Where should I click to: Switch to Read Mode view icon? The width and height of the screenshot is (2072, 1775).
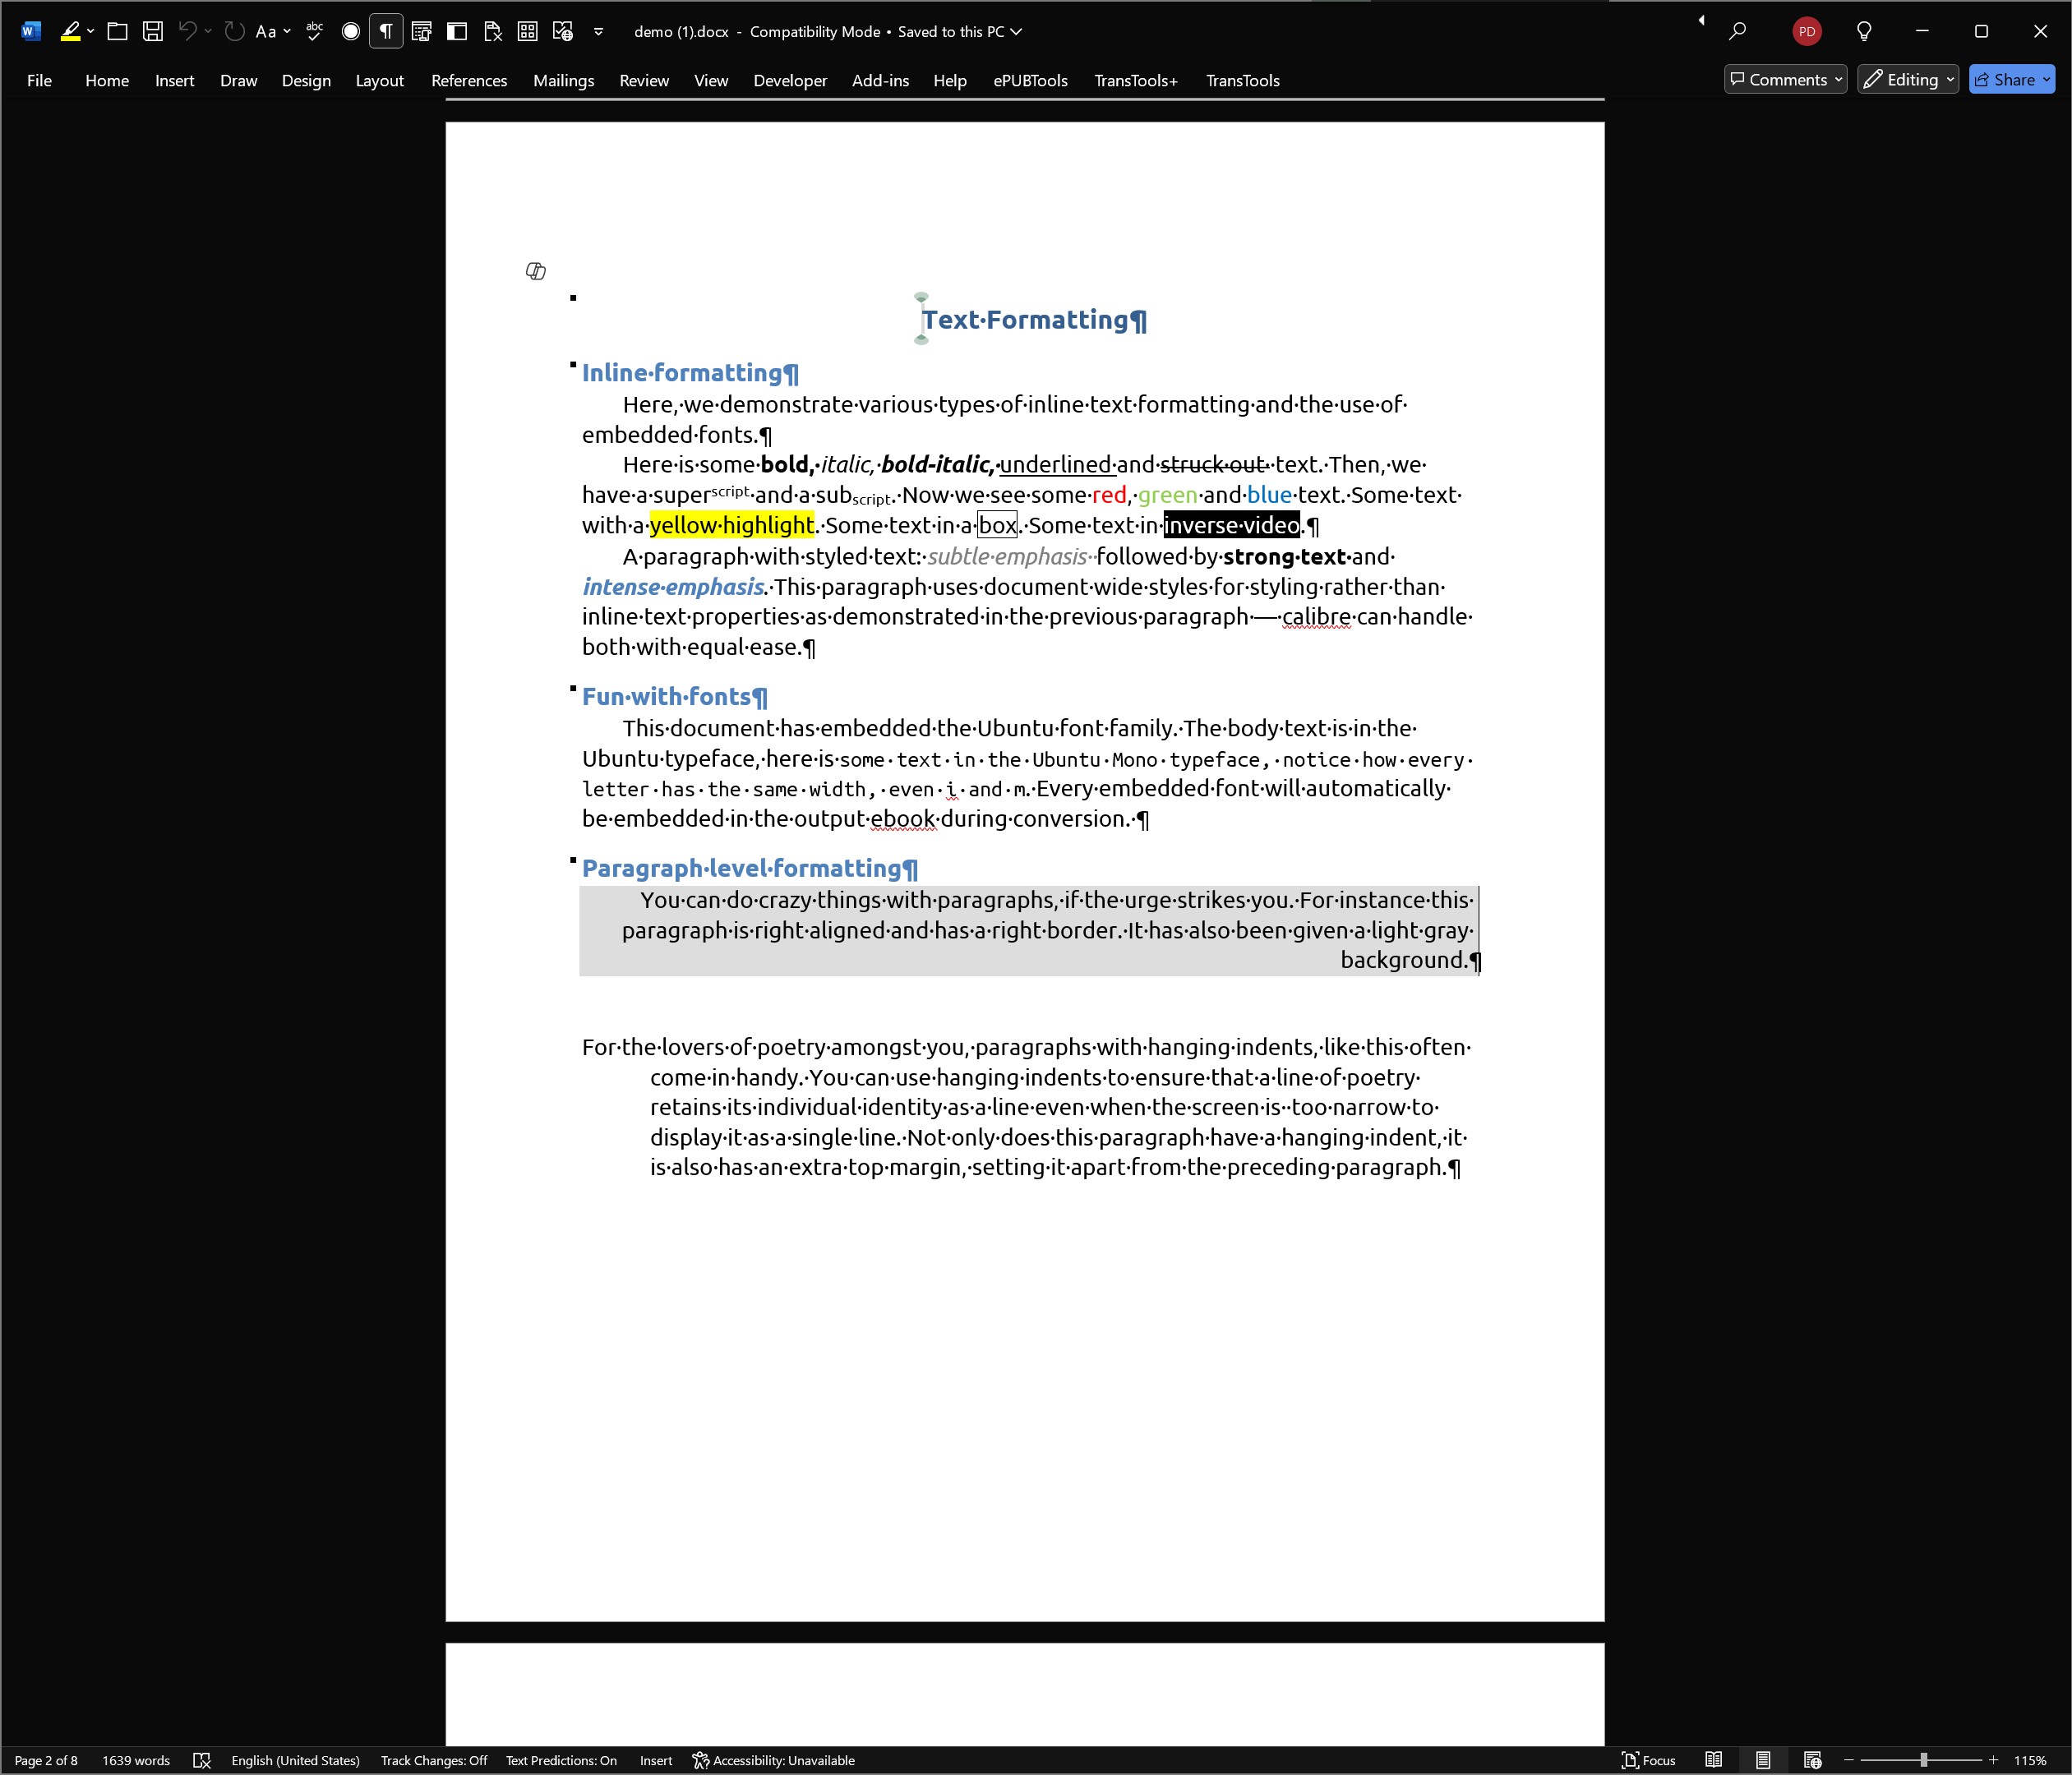click(x=1714, y=1760)
